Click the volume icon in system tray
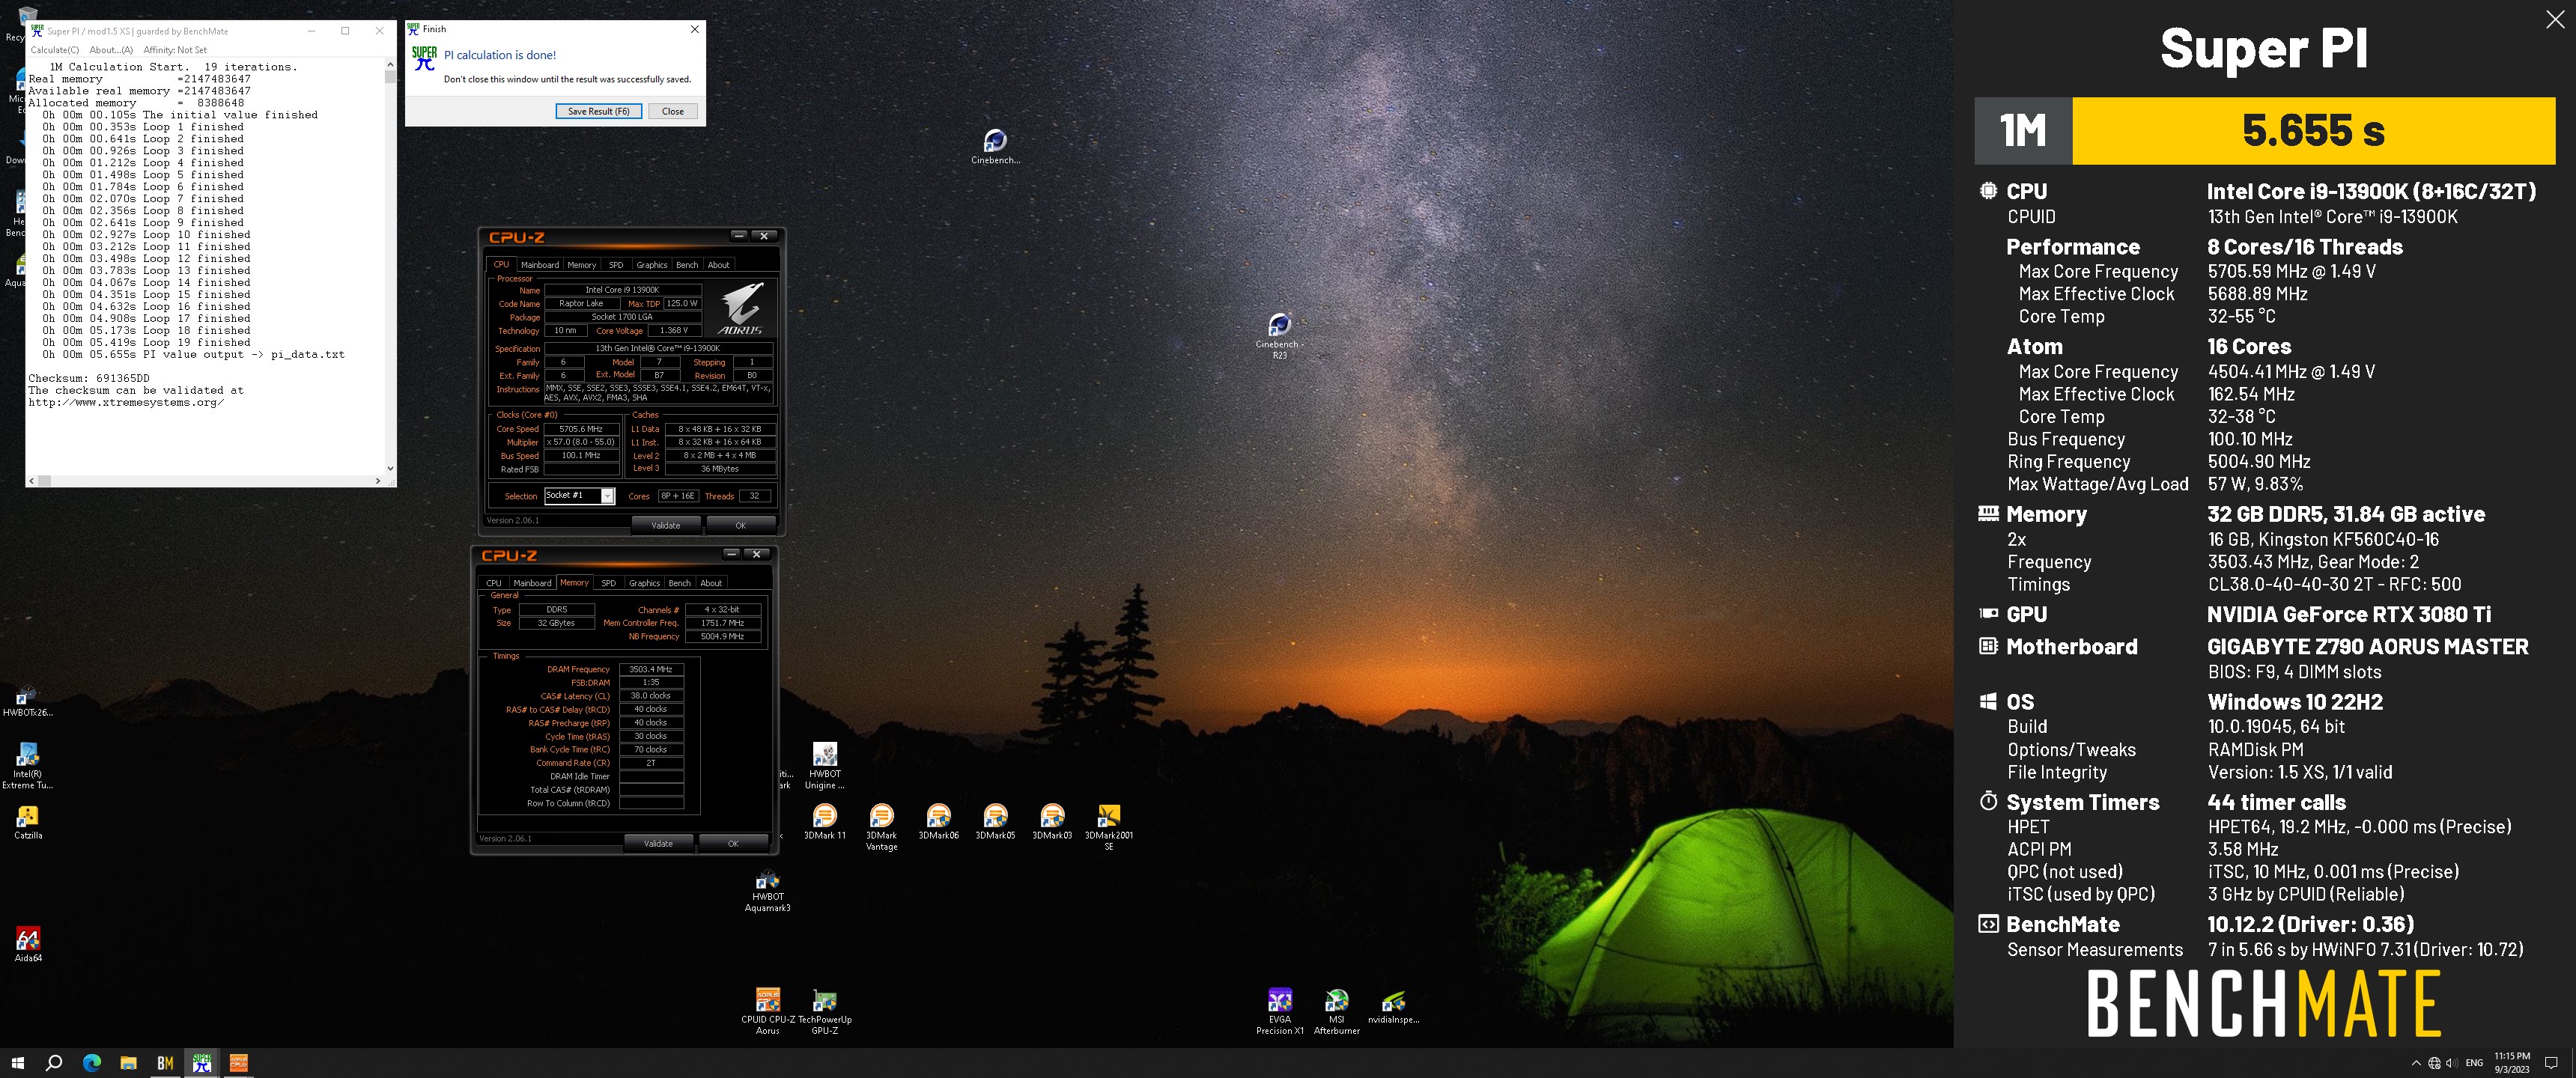2576x1078 pixels. click(x=2451, y=1063)
